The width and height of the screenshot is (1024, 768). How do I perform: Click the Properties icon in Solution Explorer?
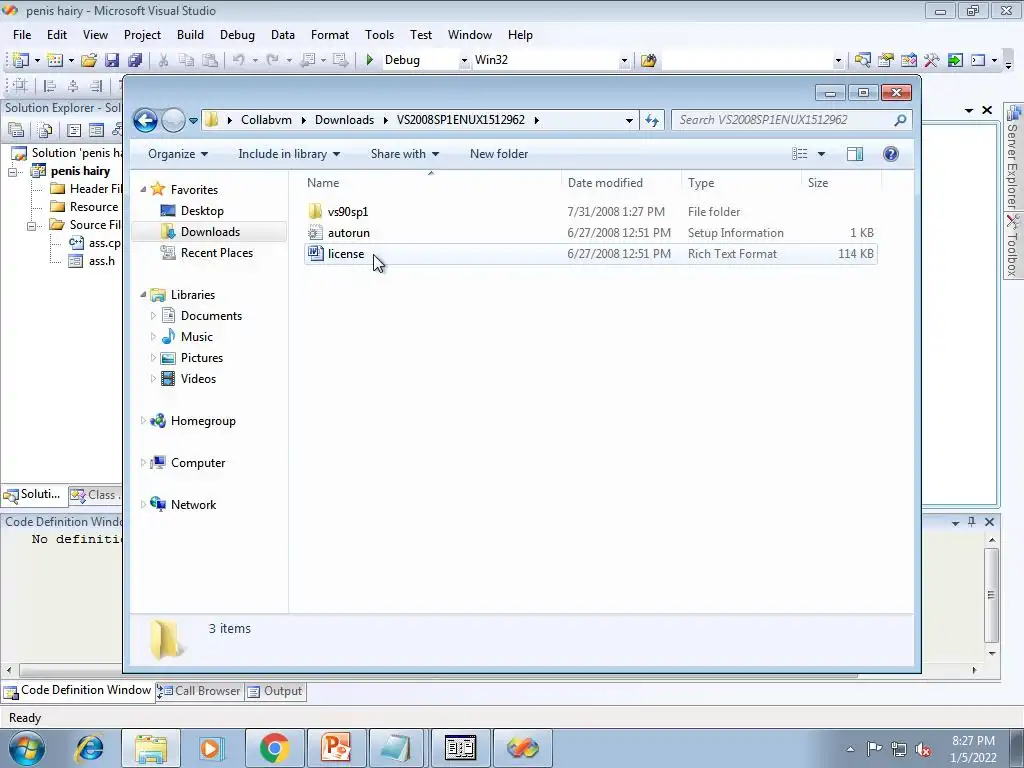[16, 130]
